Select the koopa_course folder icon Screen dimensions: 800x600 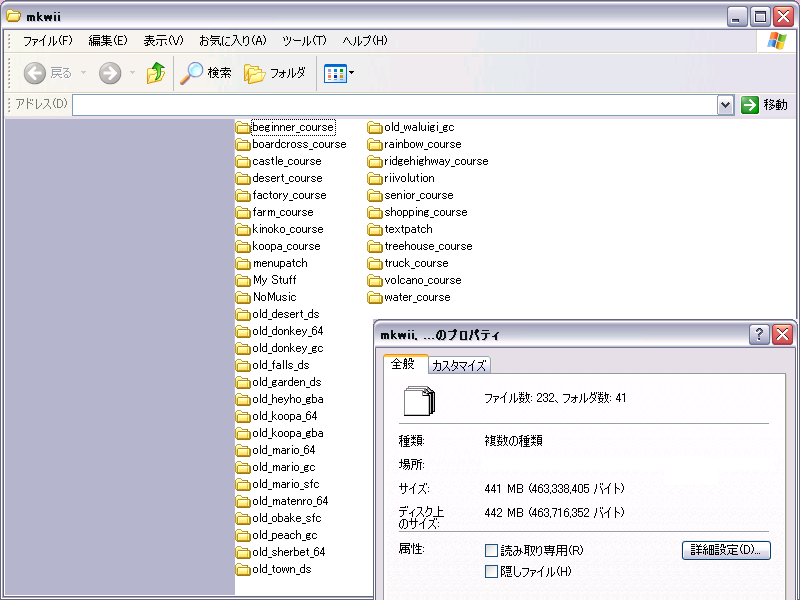tap(243, 246)
